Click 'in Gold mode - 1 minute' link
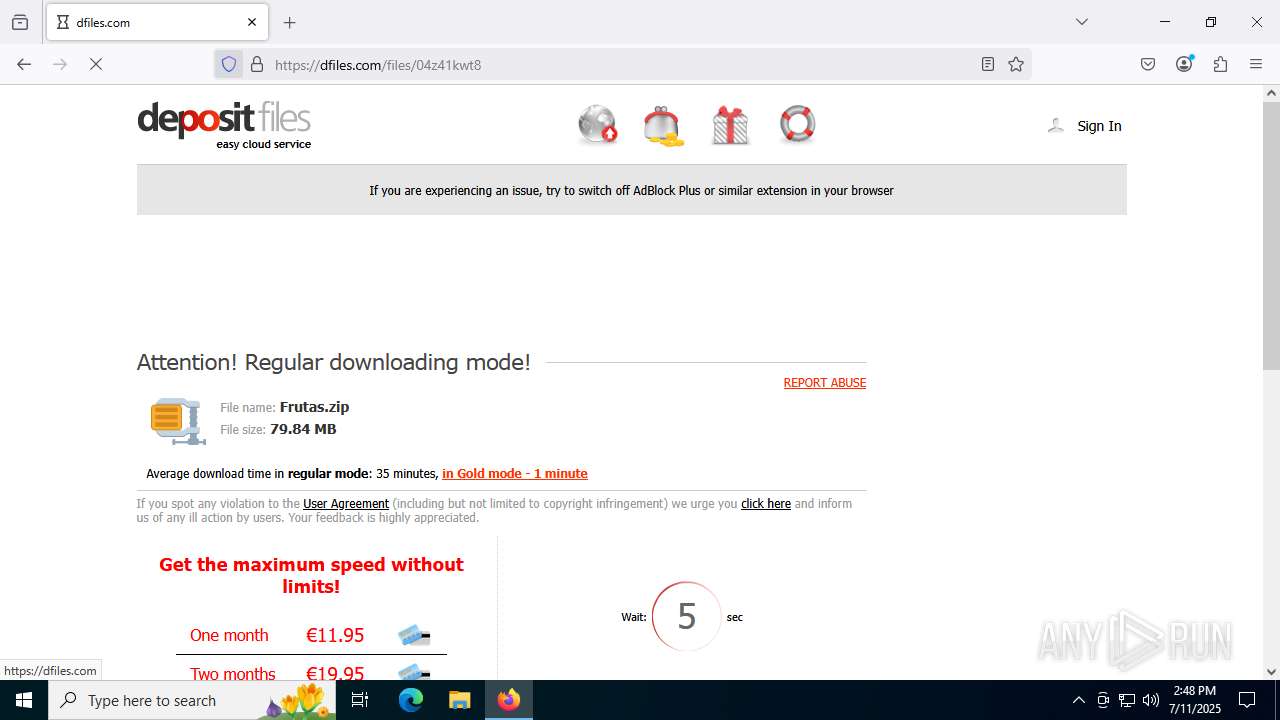This screenshot has height=720, width=1280. click(515, 474)
